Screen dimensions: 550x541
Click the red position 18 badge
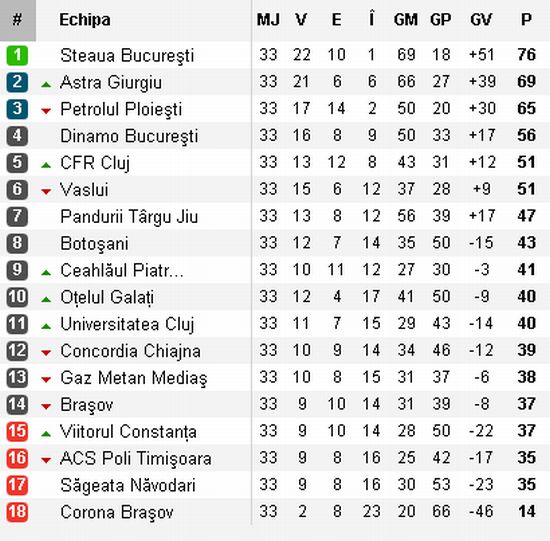[x=17, y=512]
